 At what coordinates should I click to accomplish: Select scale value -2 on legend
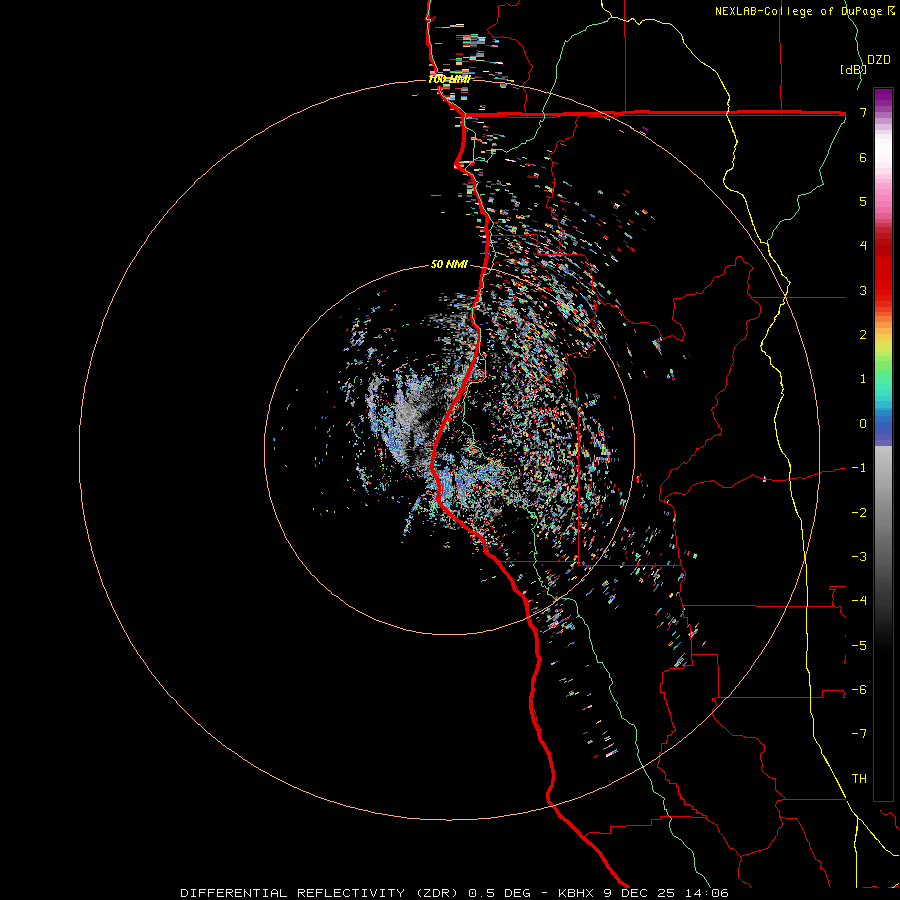click(859, 512)
